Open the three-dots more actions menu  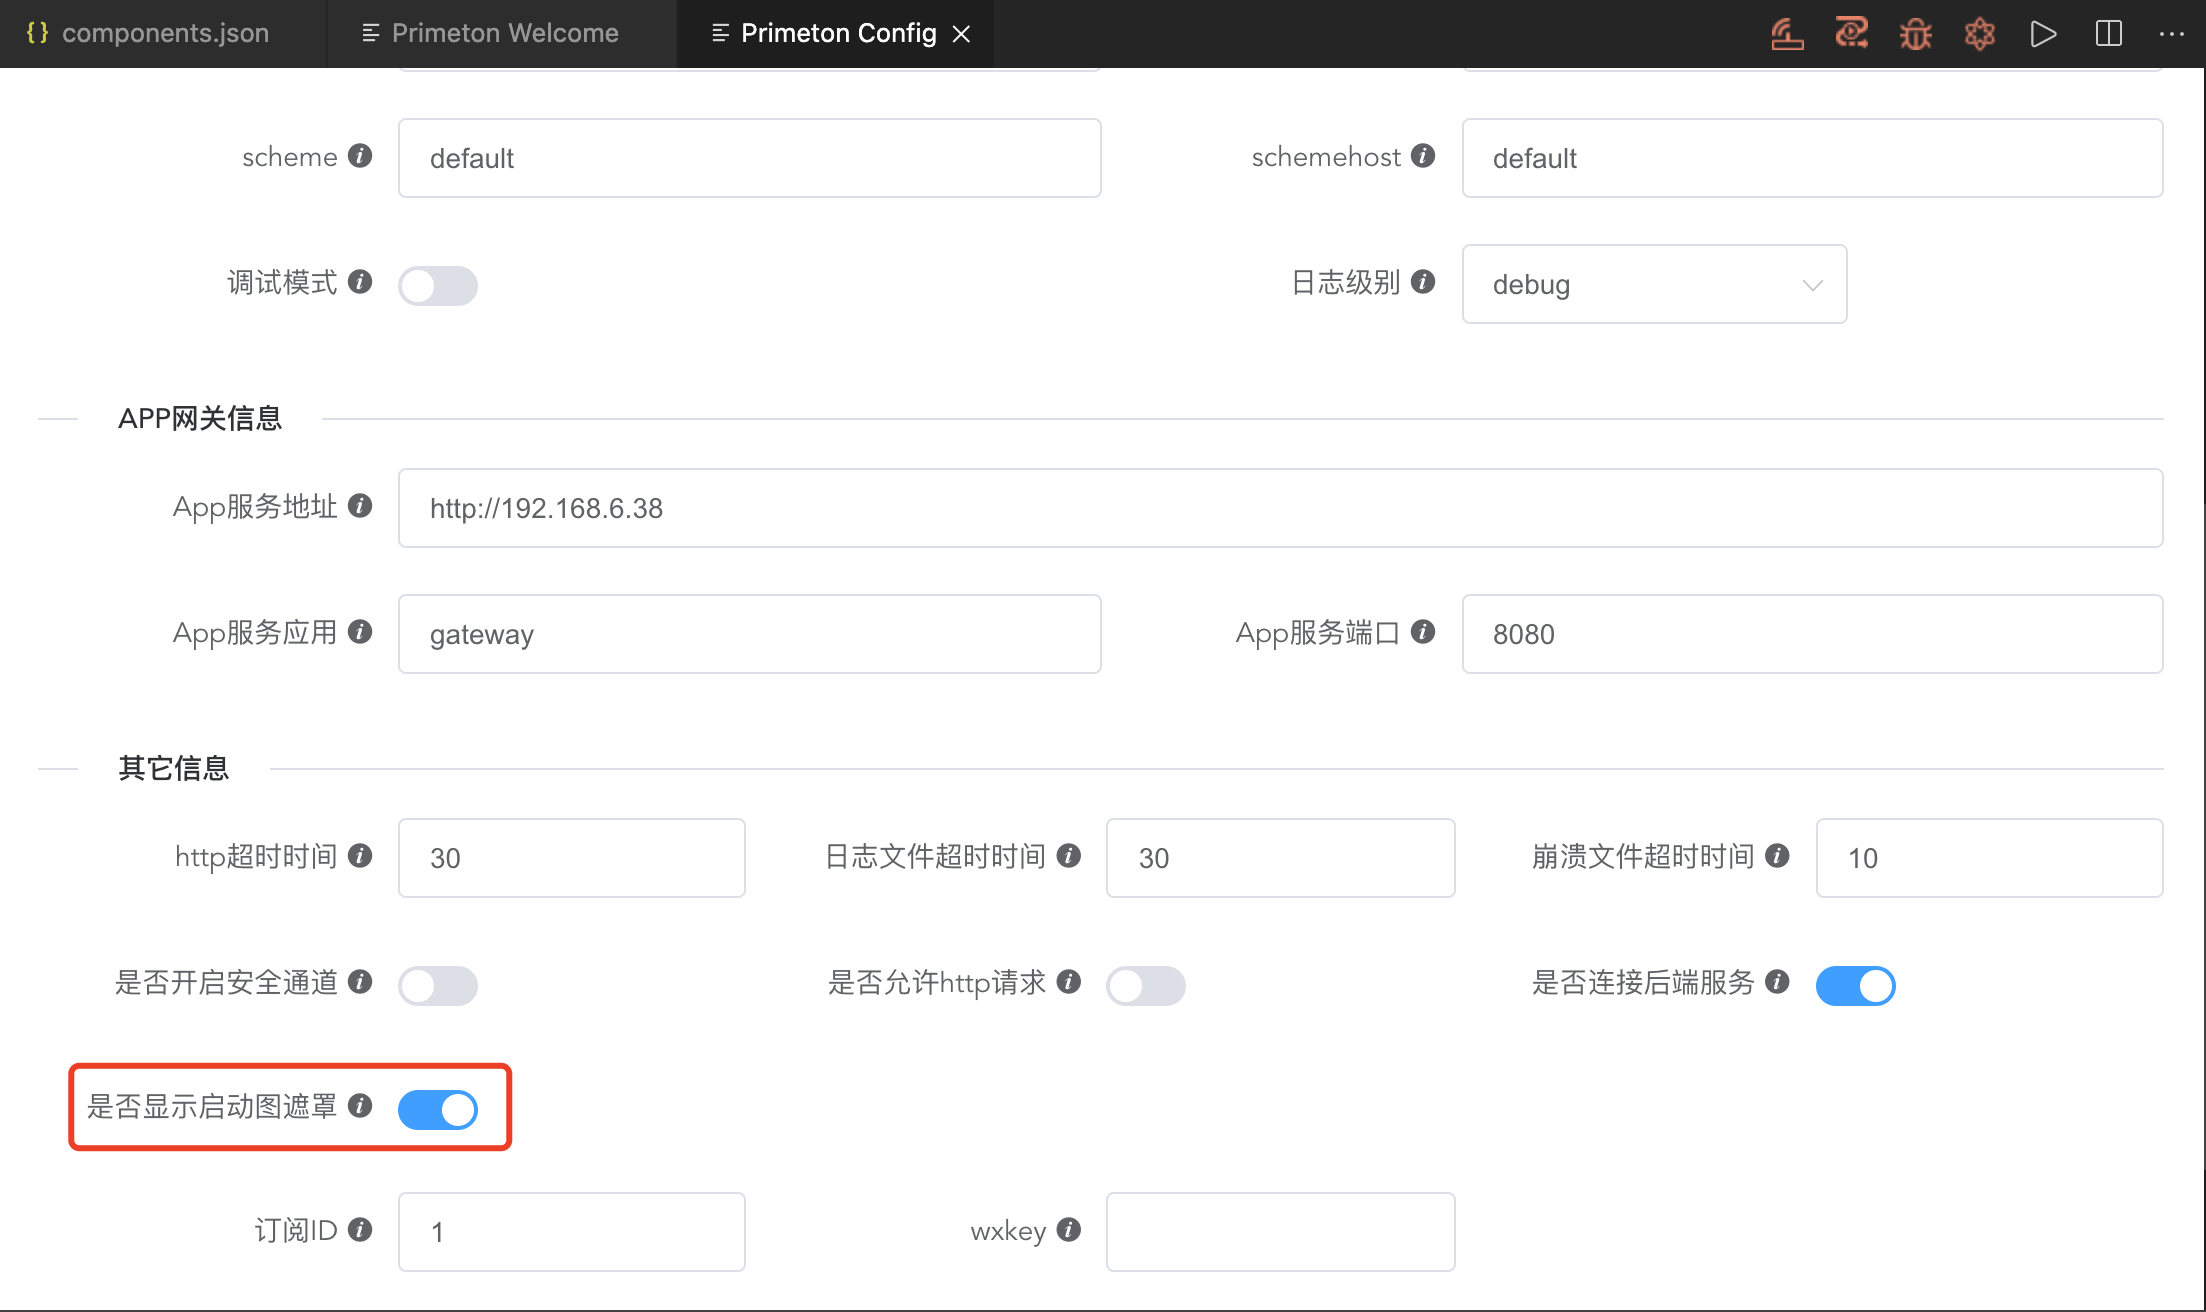click(x=2171, y=34)
